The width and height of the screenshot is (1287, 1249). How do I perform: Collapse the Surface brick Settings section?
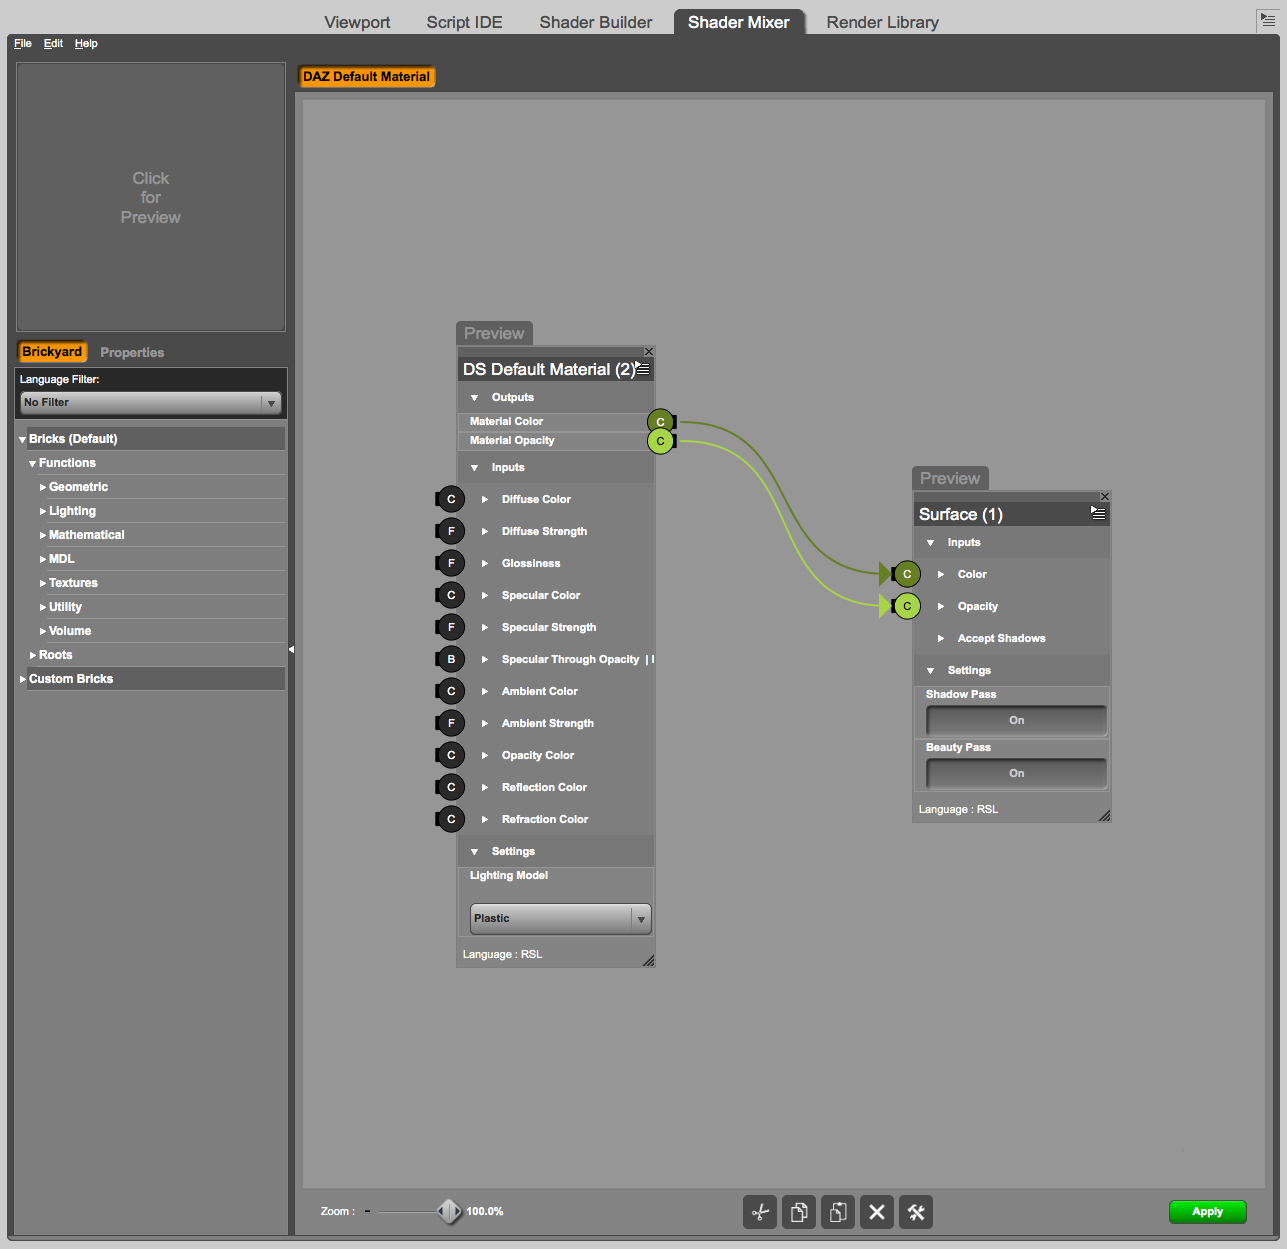click(x=931, y=670)
